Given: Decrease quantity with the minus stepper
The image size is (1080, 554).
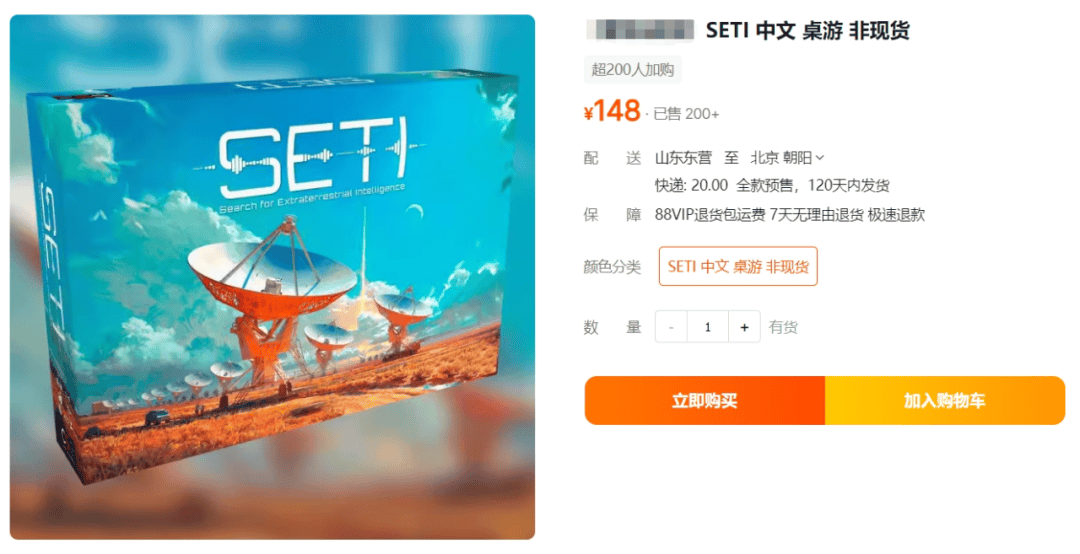Looking at the screenshot, I should pos(671,327).
